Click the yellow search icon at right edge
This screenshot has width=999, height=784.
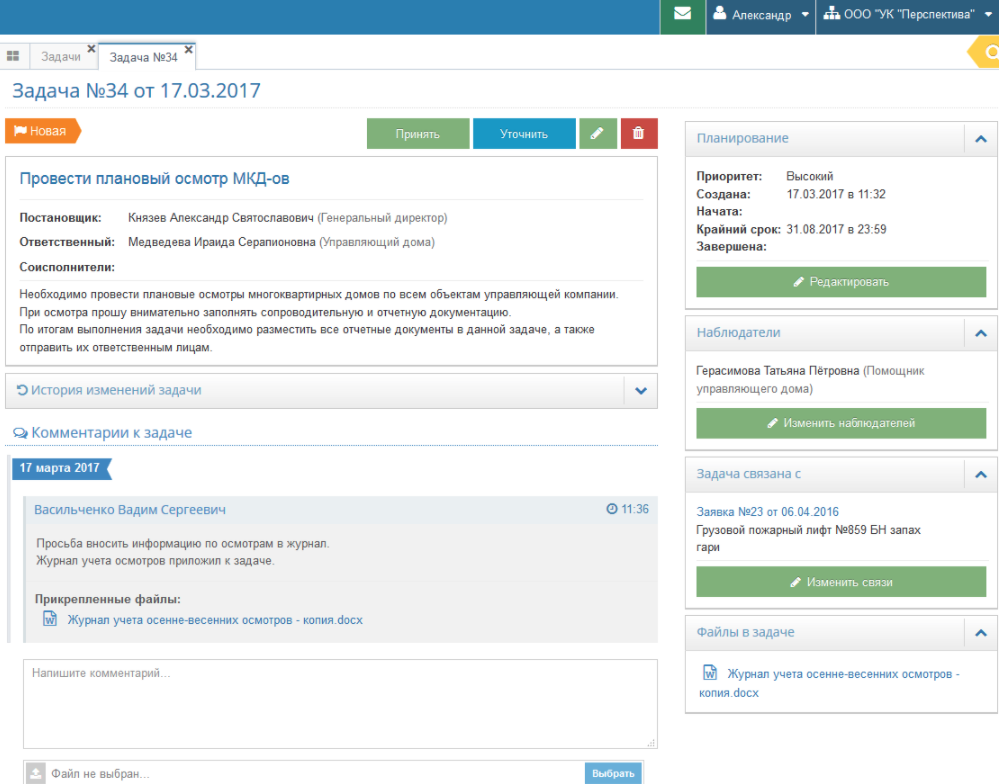pyautogui.click(x=990, y=53)
